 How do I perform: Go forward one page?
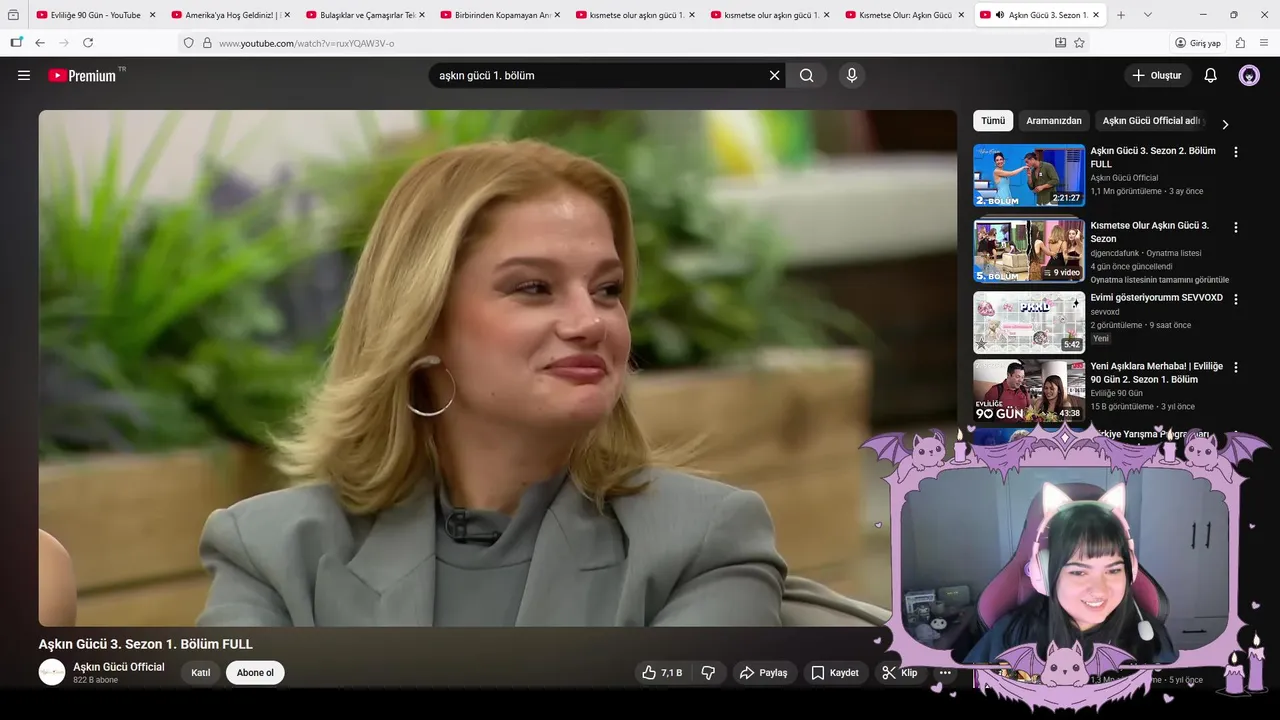64,43
